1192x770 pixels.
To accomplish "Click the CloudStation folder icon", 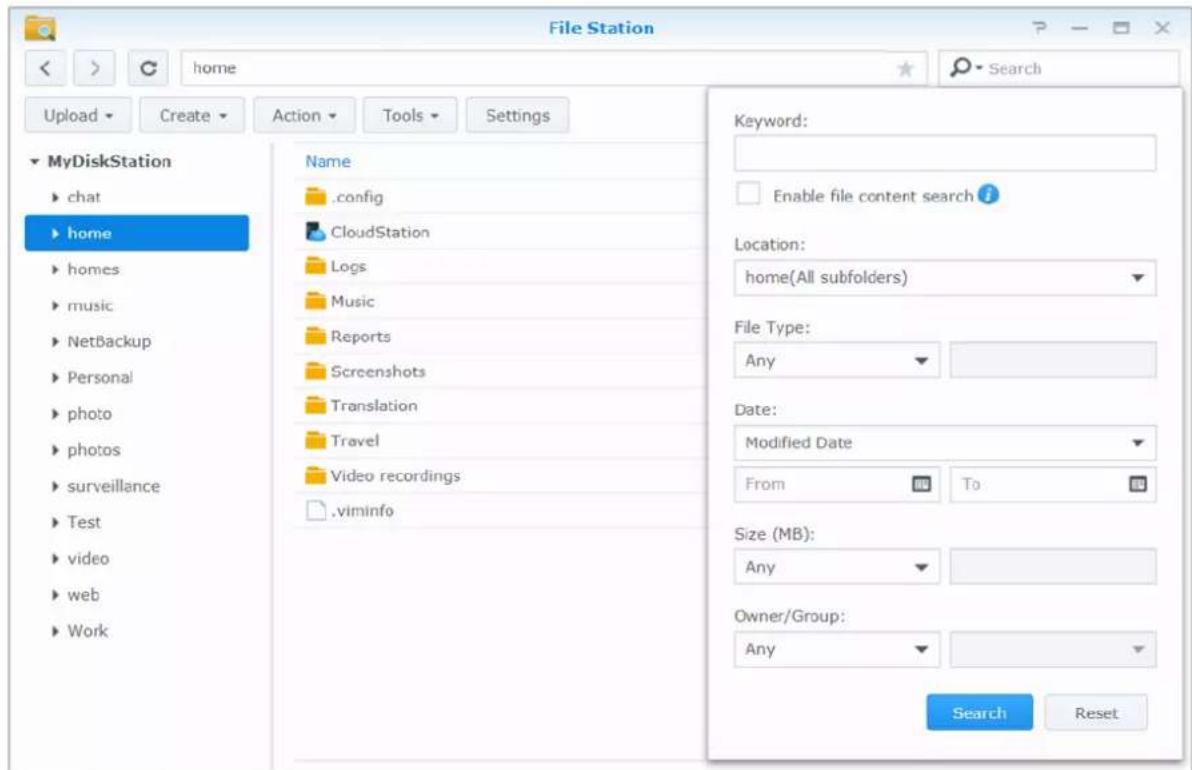I will coord(315,232).
